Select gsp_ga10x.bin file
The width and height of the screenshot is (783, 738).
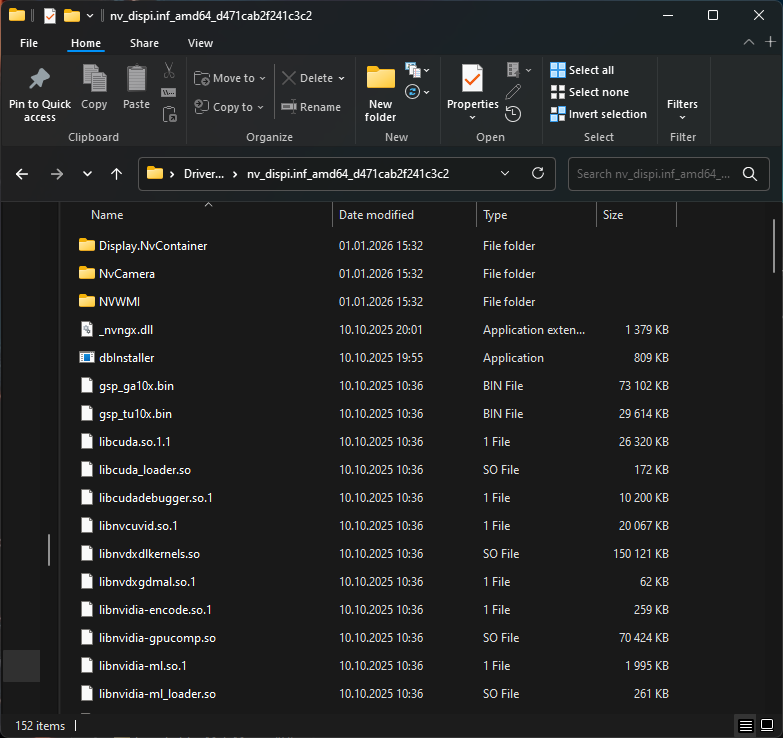(375, 385)
